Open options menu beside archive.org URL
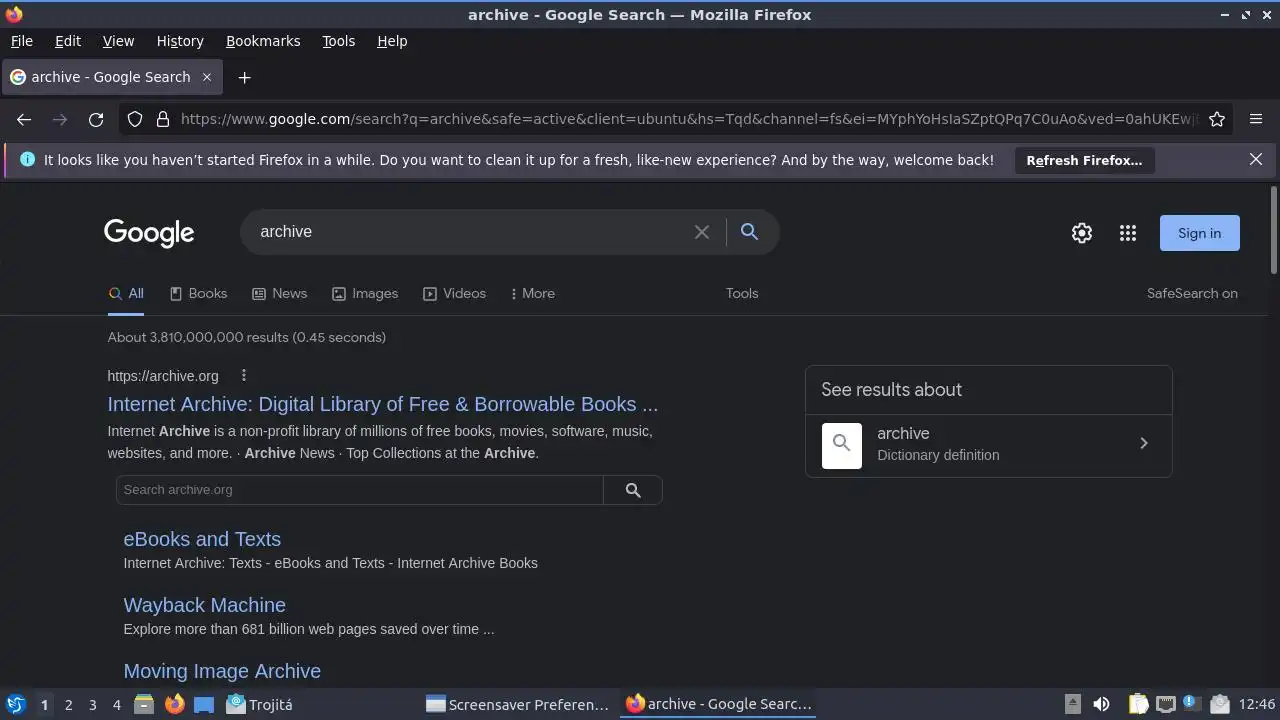This screenshot has width=1280, height=720. tap(244, 376)
